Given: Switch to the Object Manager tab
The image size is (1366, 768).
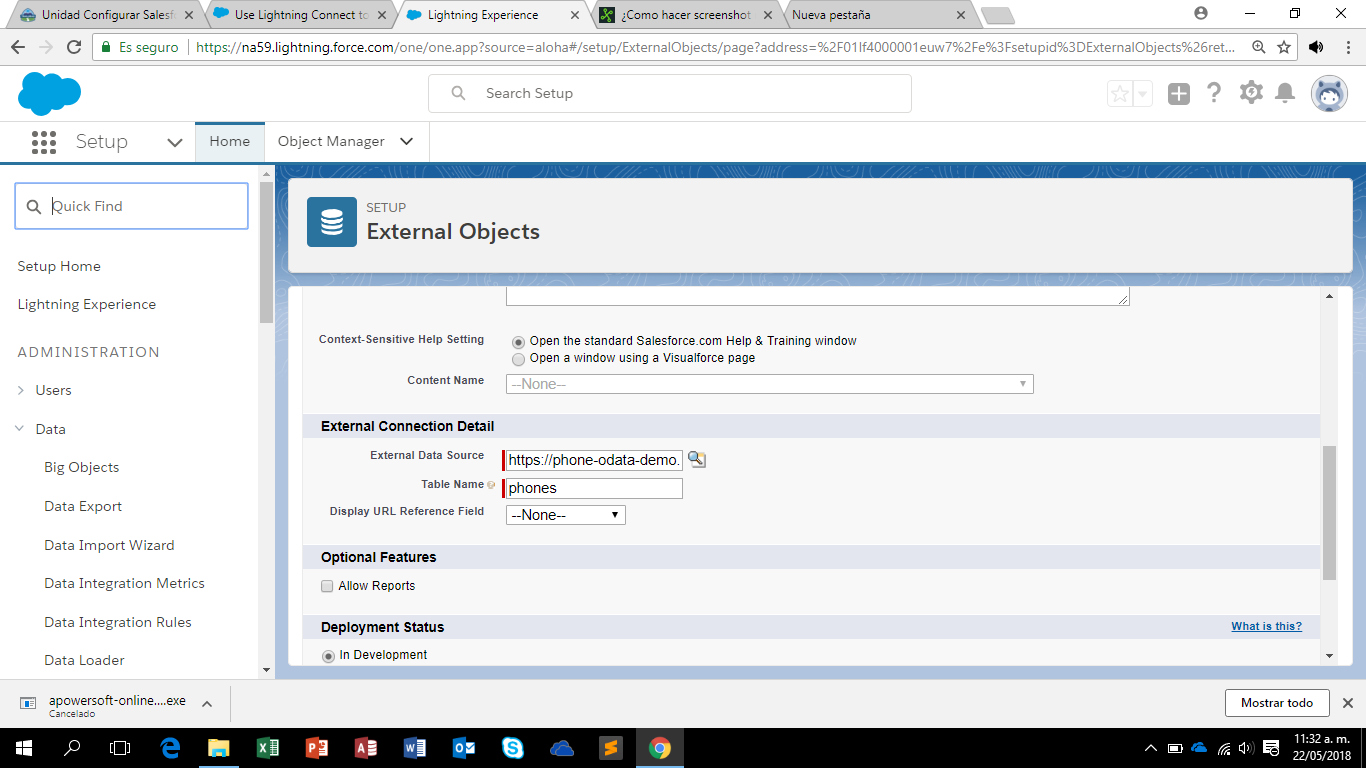Looking at the screenshot, I should coord(331,141).
